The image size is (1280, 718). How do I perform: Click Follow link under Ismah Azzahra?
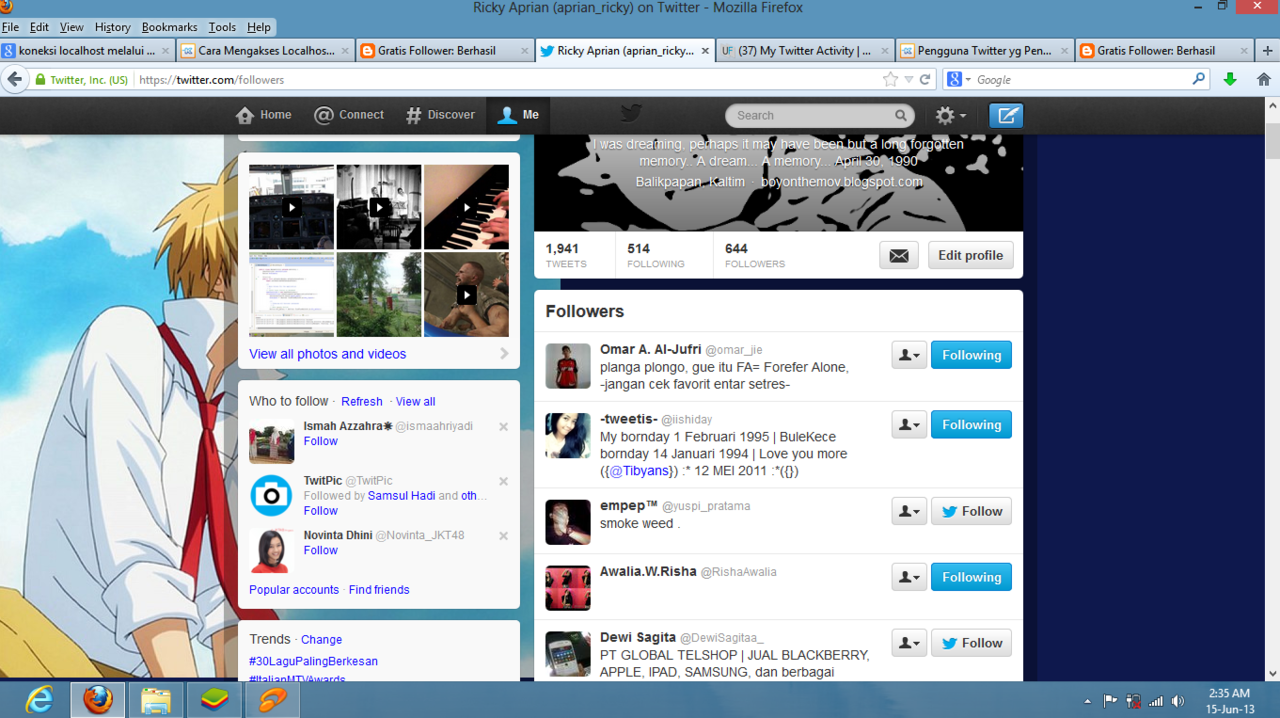tap(321, 441)
